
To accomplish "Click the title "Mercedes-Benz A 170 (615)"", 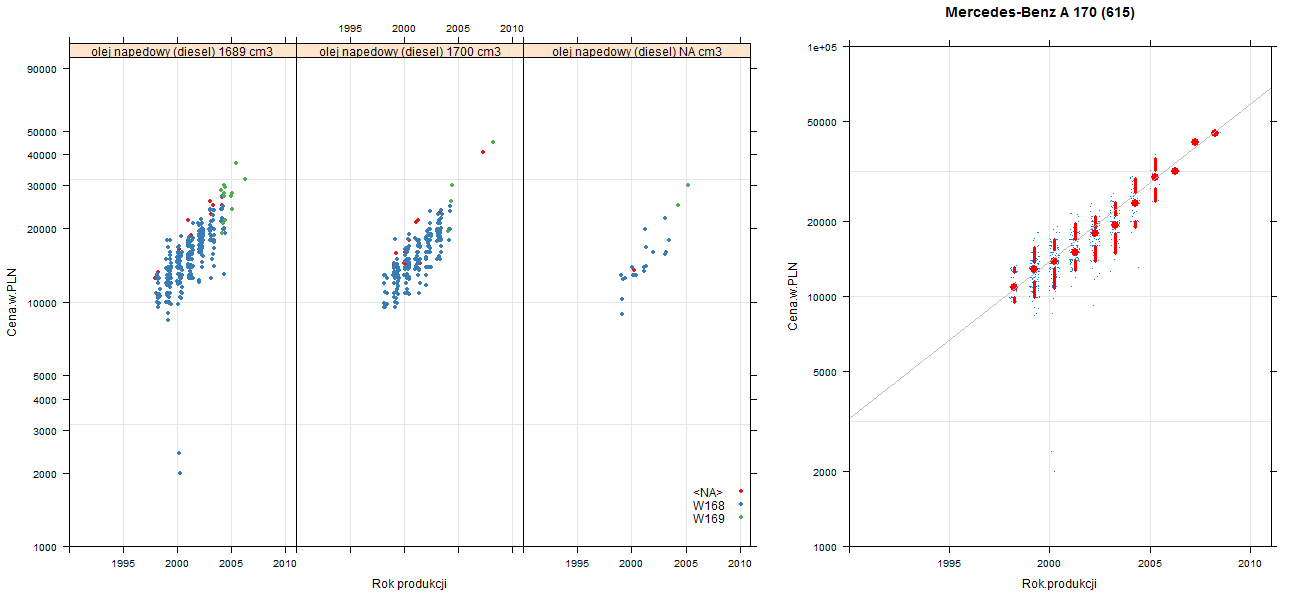I will click(1040, 13).
